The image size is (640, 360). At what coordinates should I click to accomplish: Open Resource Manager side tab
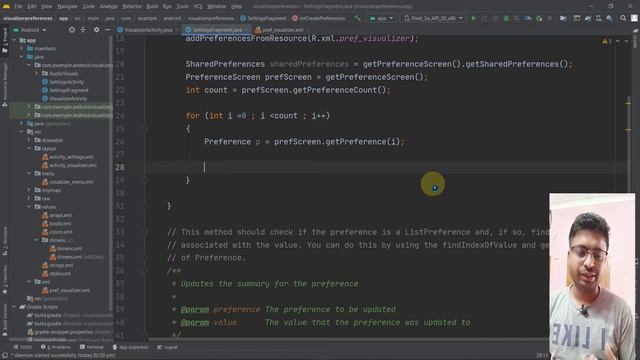tap(5, 84)
